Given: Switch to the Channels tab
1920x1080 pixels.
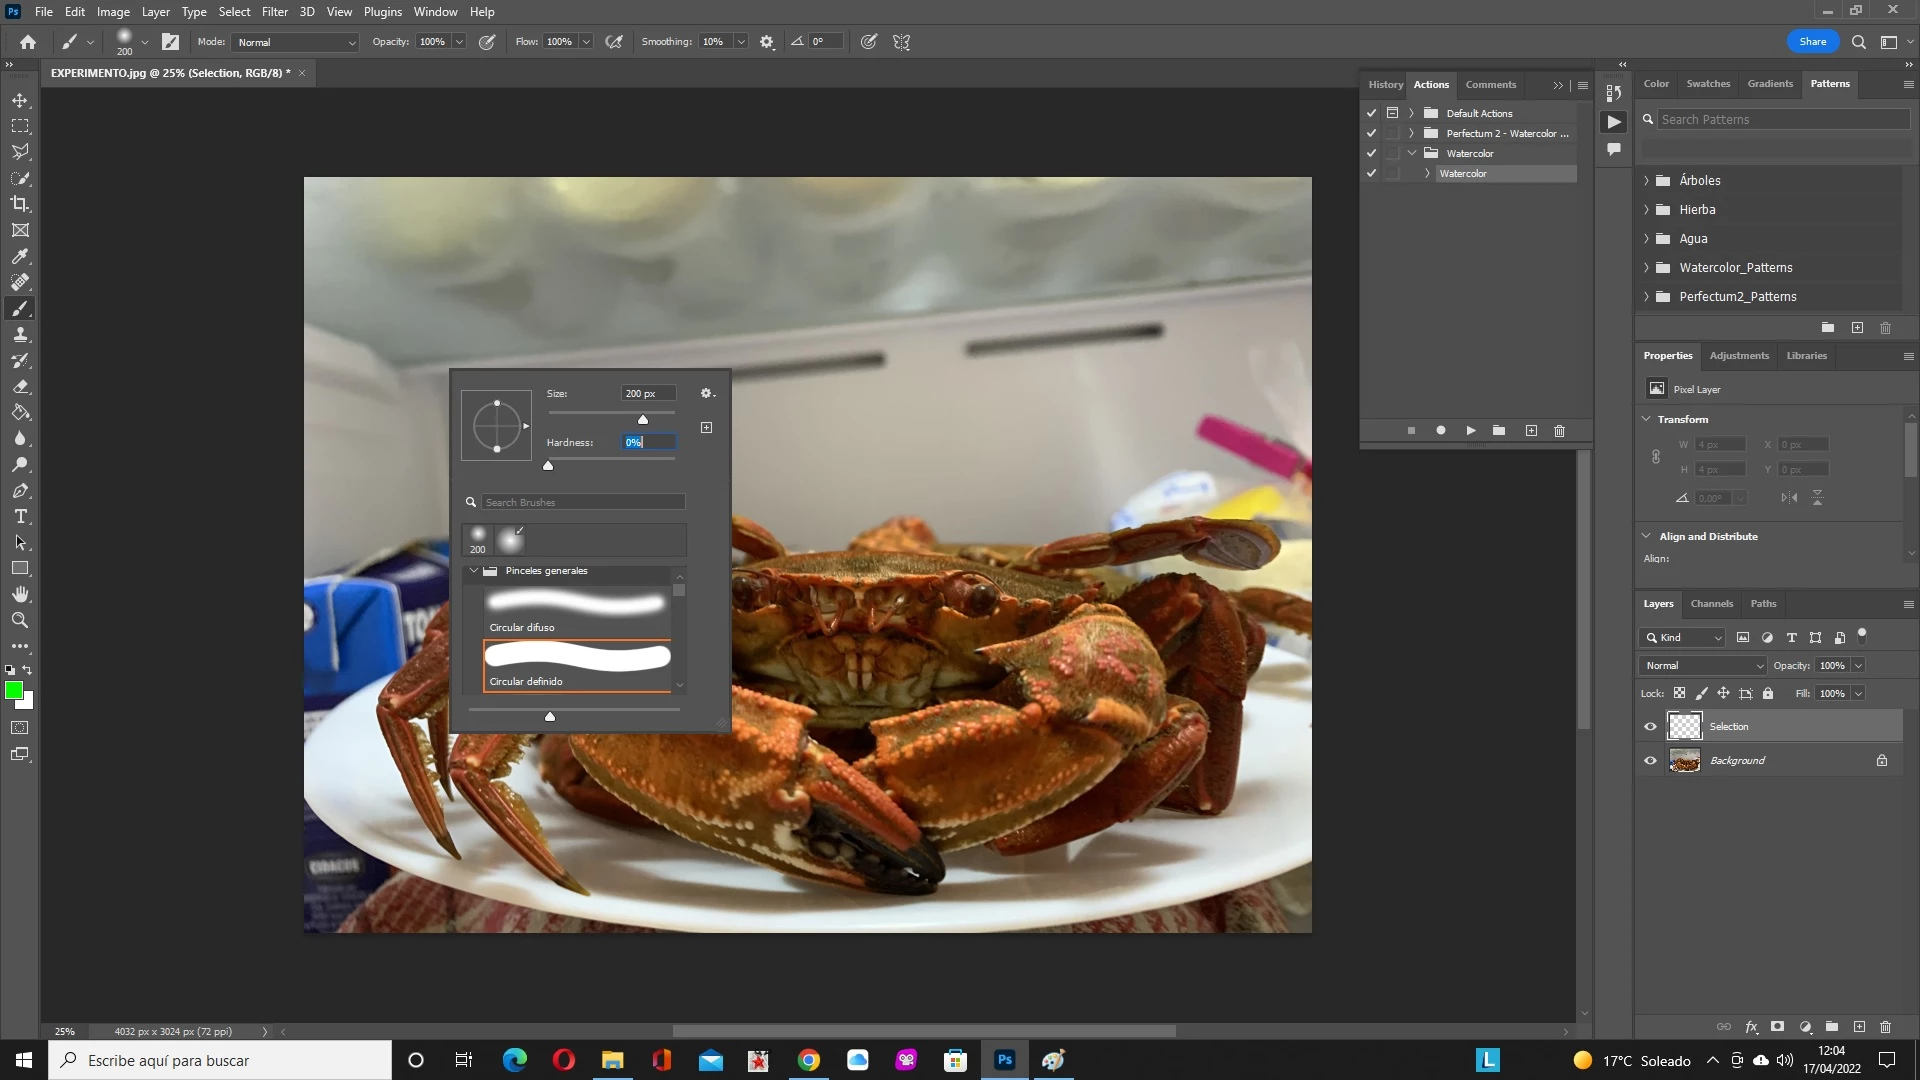Looking at the screenshot, I should coord(1711,604).
